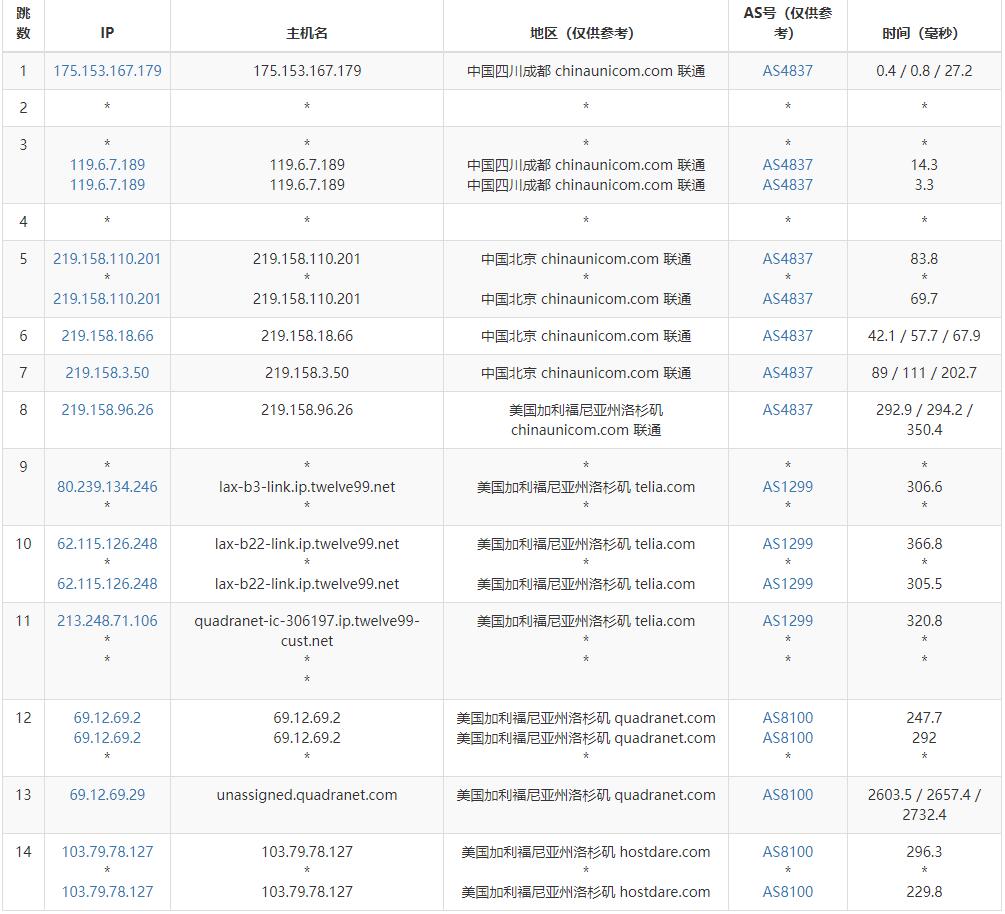Open 69.12.69.2 IP link on 292 line
This screenshot has width=1005, height=914.
point(107,738)
